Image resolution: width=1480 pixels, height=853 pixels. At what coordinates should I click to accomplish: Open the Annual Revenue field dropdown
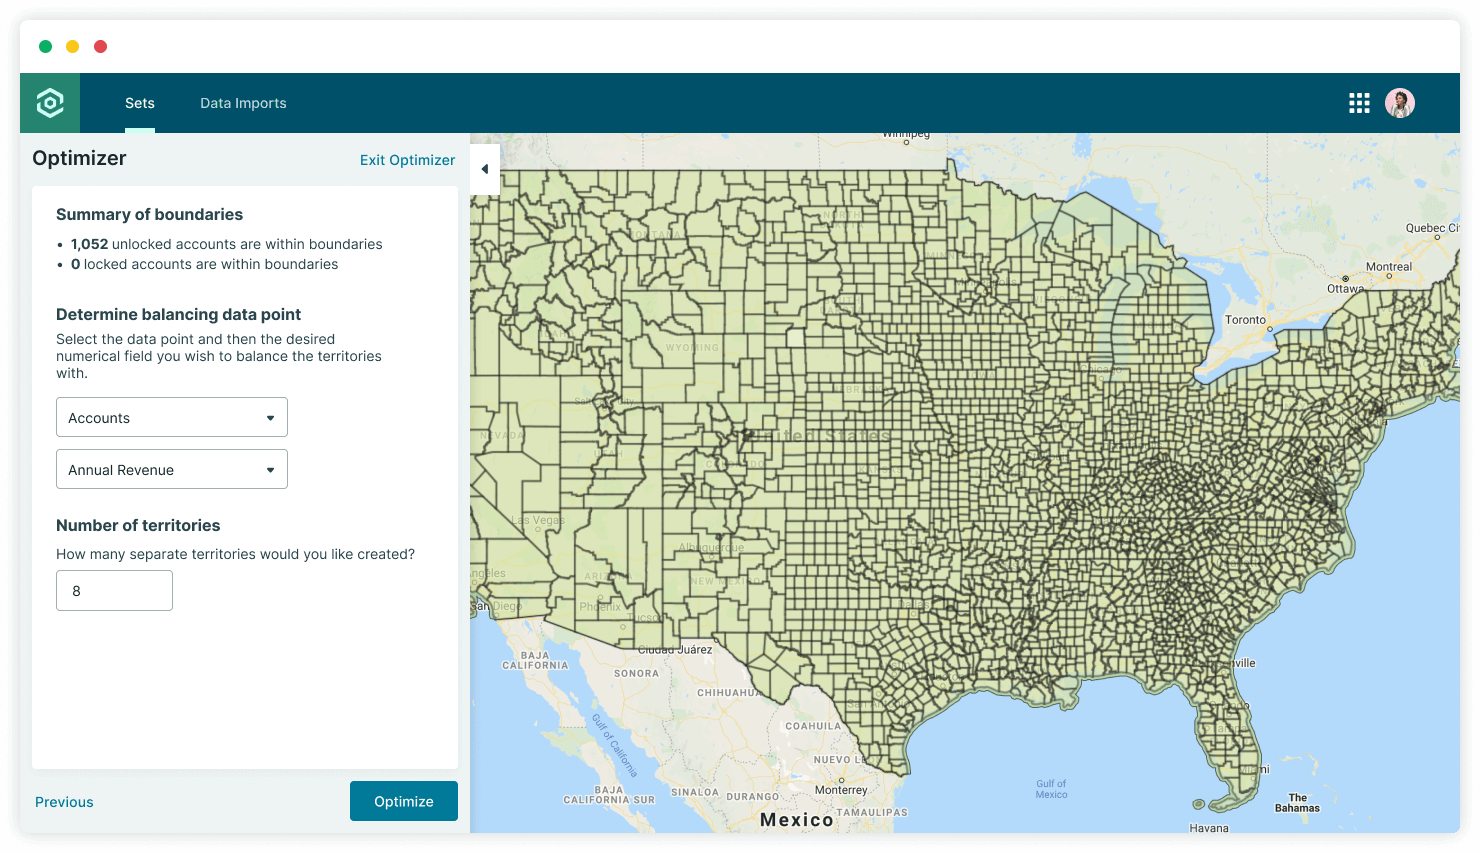pyautogui.click(x=172, y=469)
